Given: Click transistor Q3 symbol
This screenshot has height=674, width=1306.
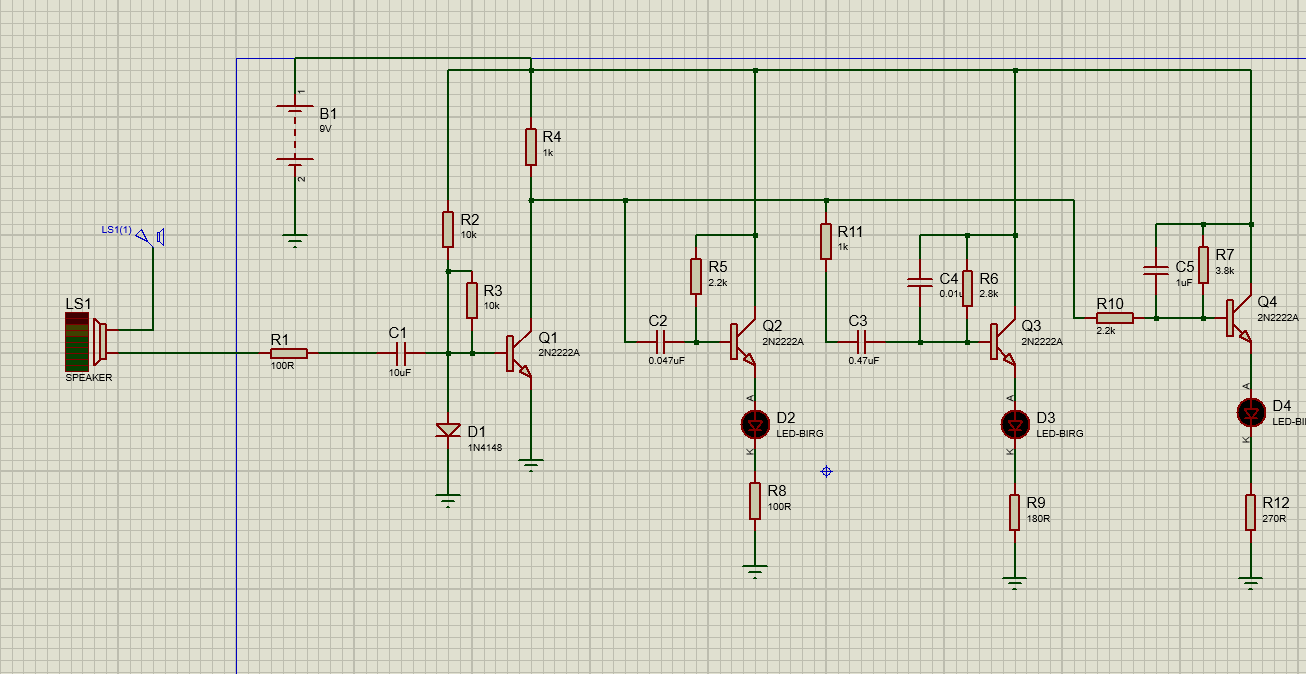Looking at the screenshot, I should [x=1002, y=342].
